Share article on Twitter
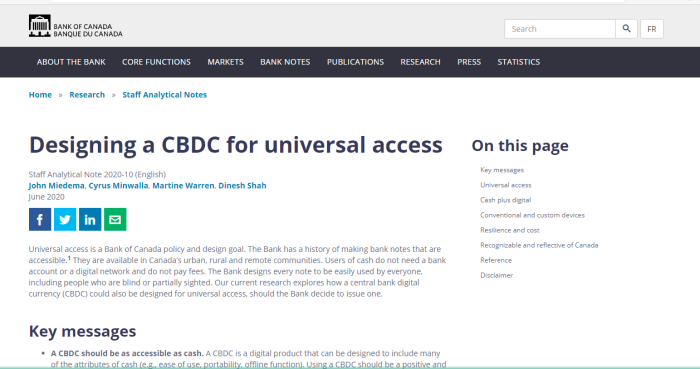700x369 pixels. point(65,220)
